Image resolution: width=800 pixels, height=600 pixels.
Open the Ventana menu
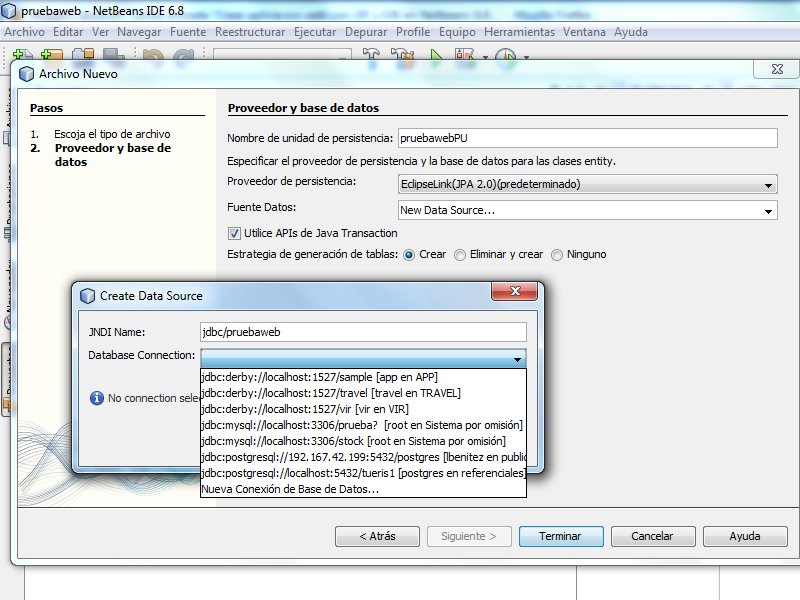coord(584,32)
